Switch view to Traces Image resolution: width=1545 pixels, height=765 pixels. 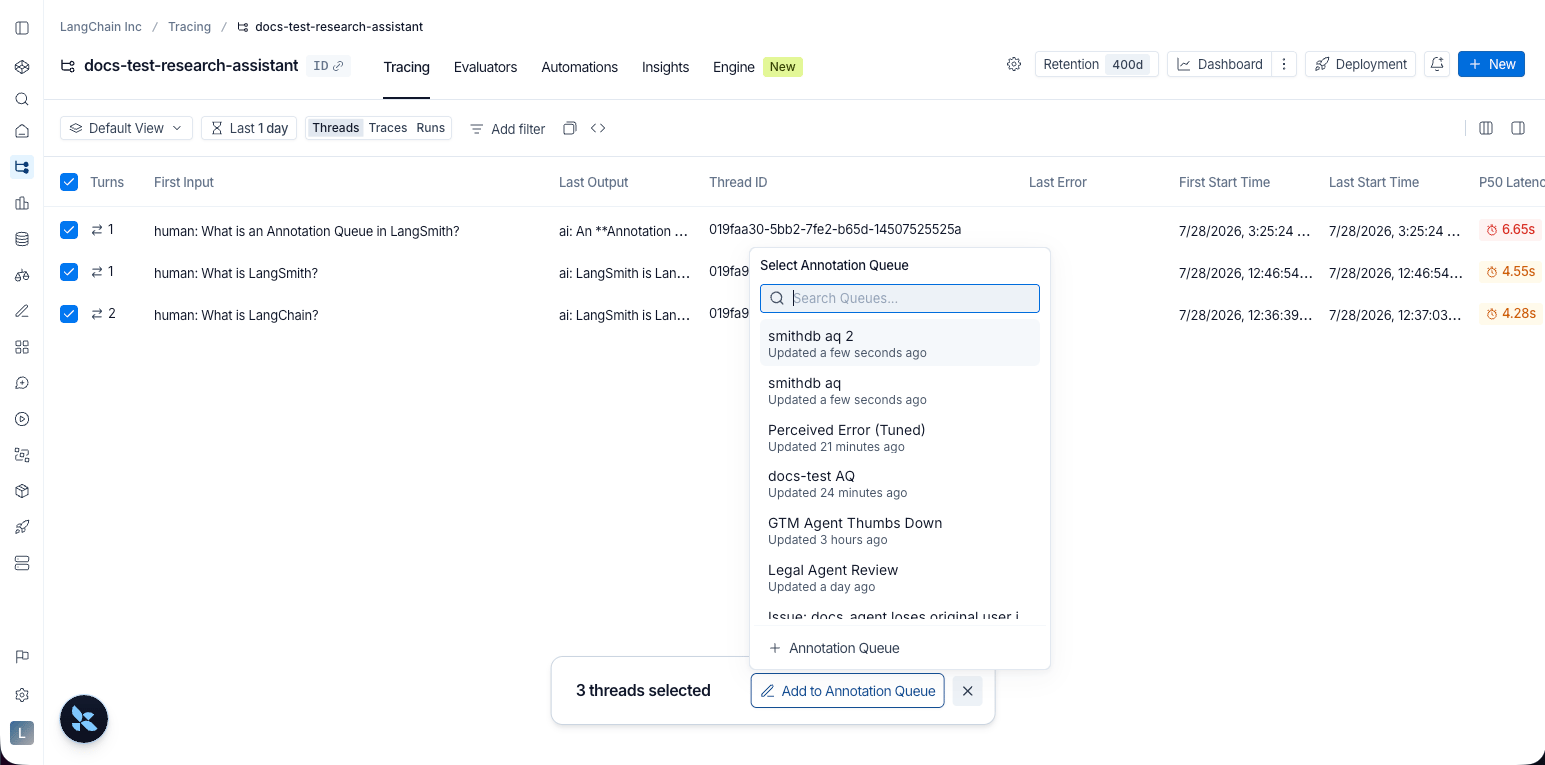click(388, 128)
